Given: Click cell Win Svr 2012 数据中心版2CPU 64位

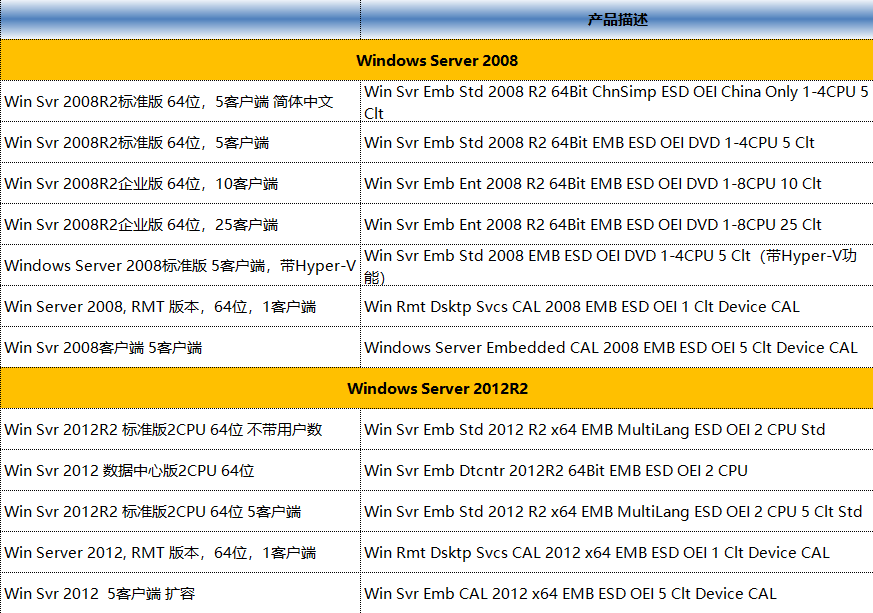Looking at the screenshot, I should tap(180, 470).
